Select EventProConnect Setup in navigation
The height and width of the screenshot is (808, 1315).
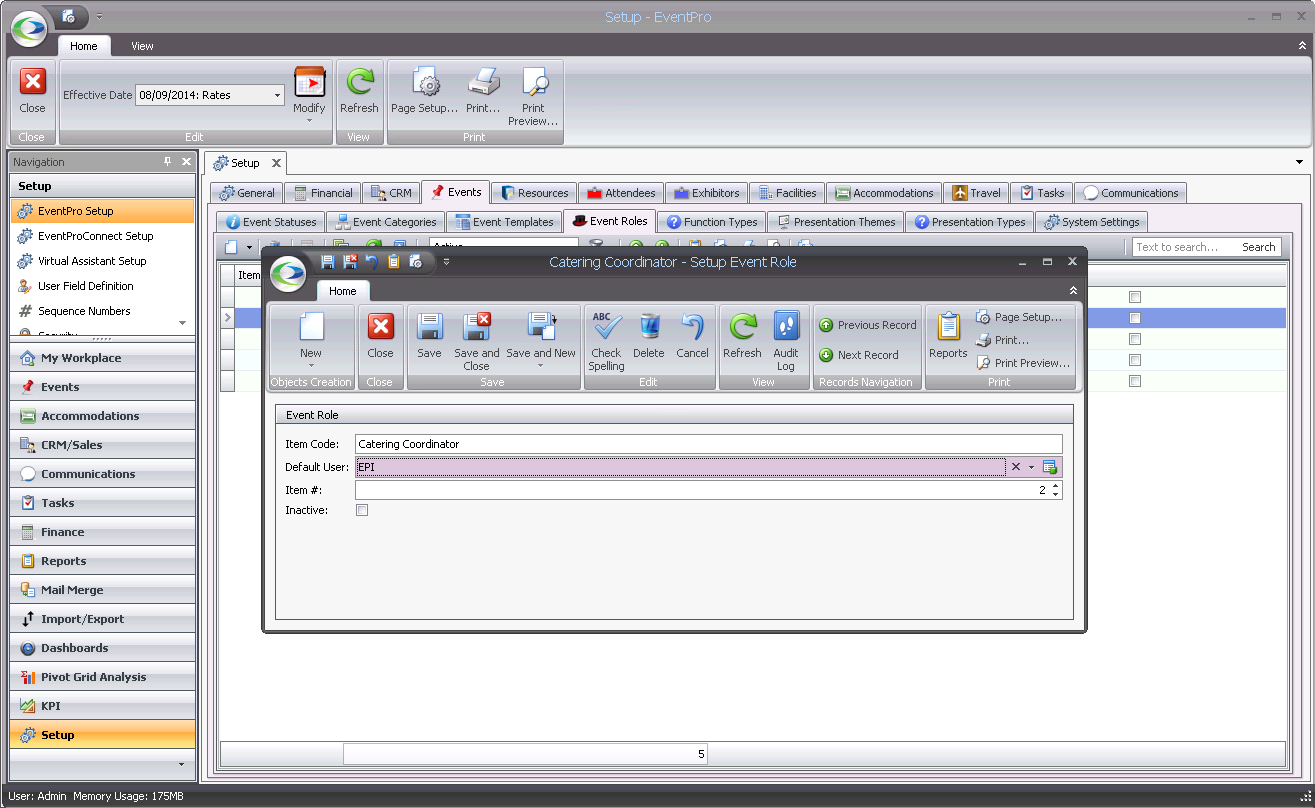(96, 236)
